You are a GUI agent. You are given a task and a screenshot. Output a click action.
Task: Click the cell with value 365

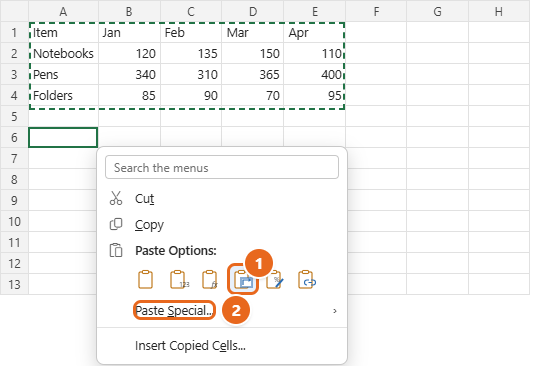[x=252, y=74]
